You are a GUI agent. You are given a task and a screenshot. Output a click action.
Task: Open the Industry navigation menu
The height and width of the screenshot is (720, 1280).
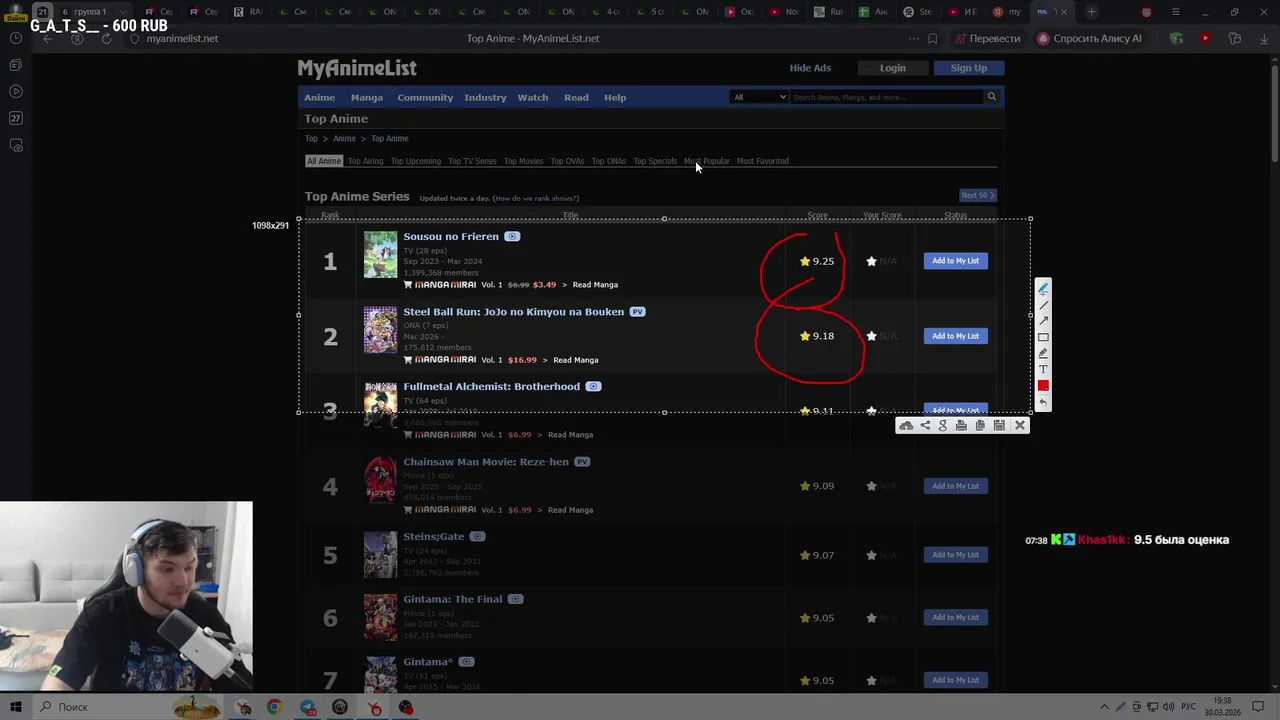click(x=485, y=97)
